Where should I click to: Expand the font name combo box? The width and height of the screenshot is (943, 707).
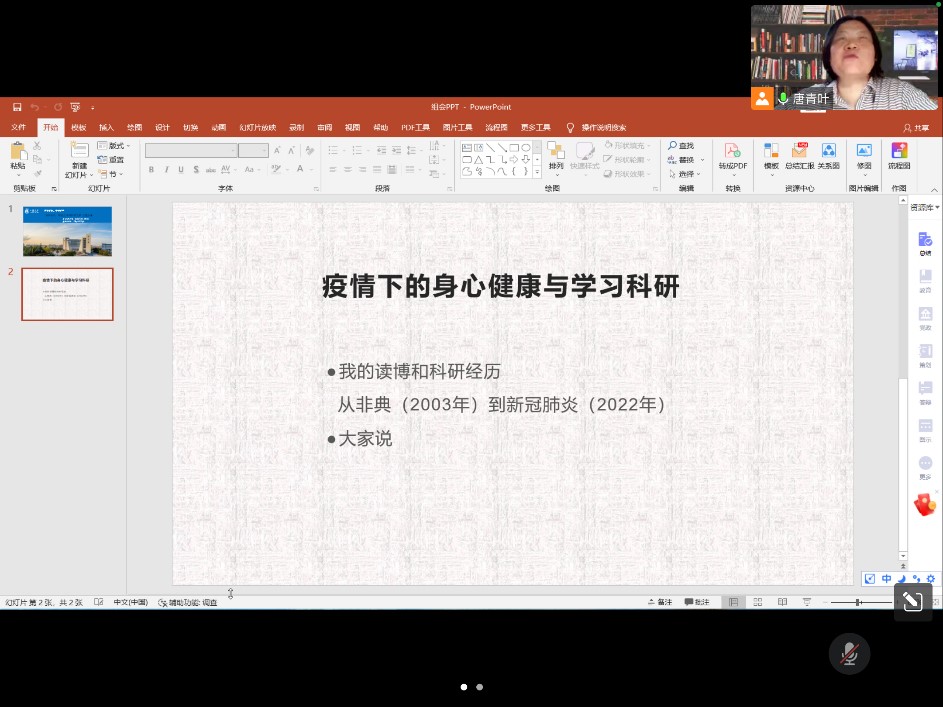click(233, 151)
